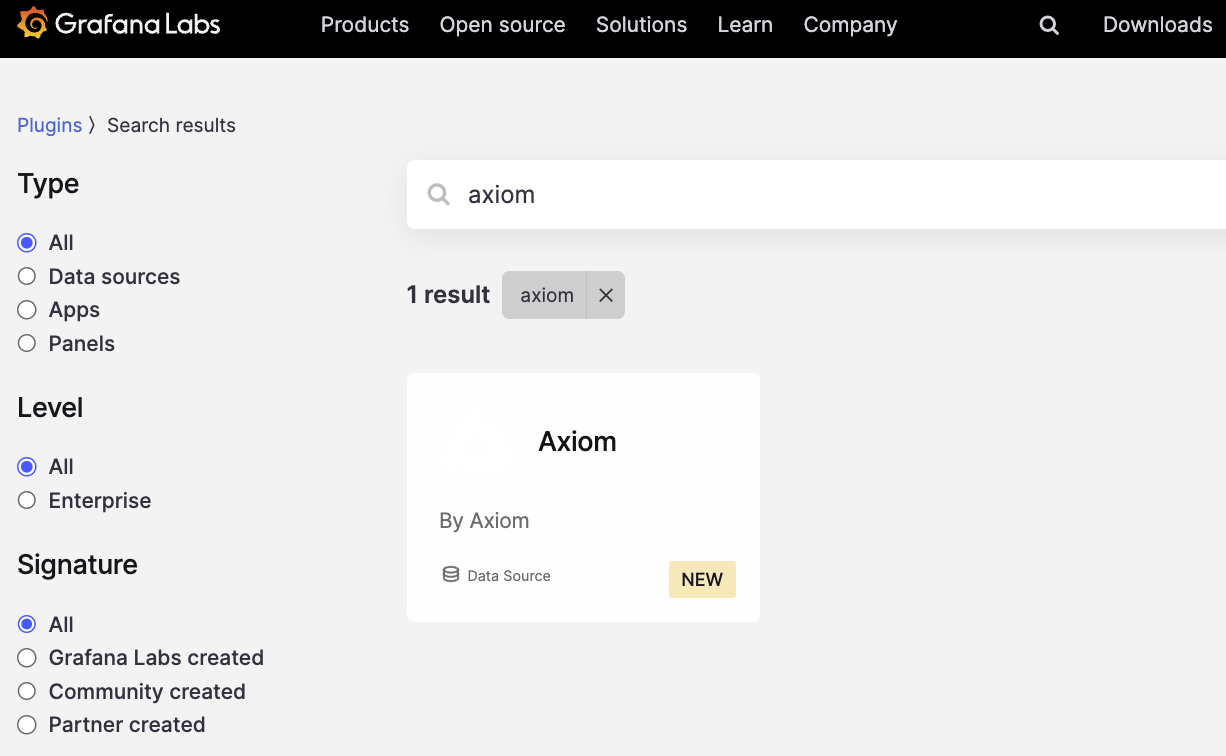Viewport: 1226px width, 756px height.
Task: Click the By Axiom author text
Action: (484, 520)
